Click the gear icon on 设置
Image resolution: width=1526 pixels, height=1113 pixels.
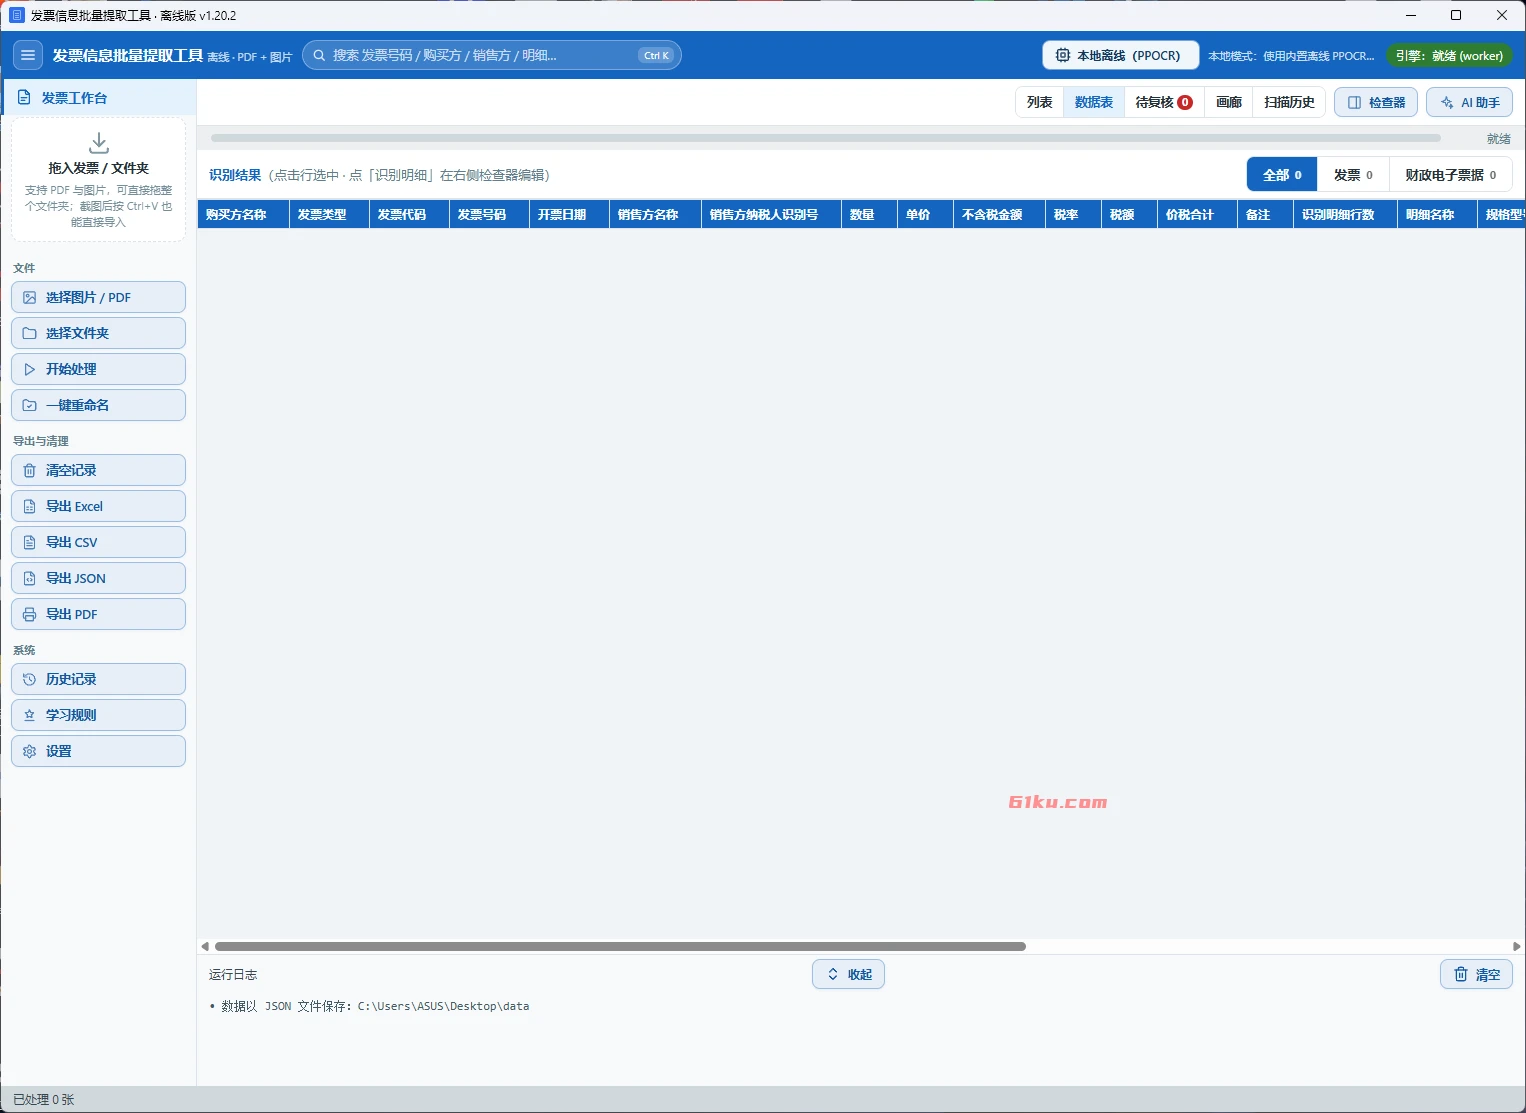point(30,752)
